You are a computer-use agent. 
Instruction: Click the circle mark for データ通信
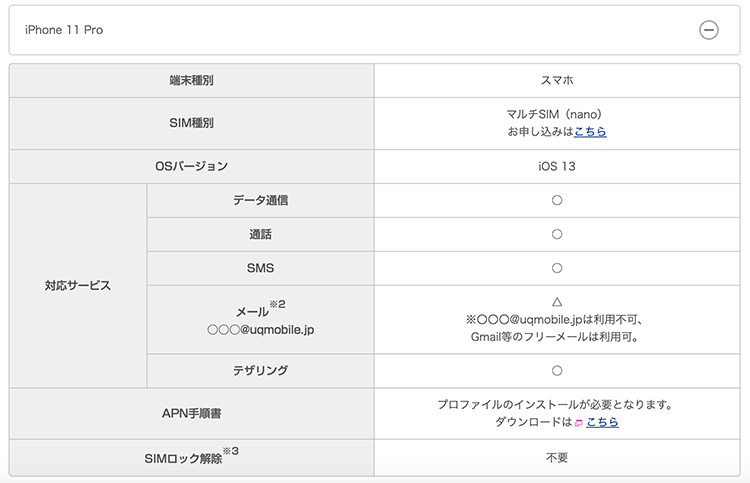tap(557, 200)
